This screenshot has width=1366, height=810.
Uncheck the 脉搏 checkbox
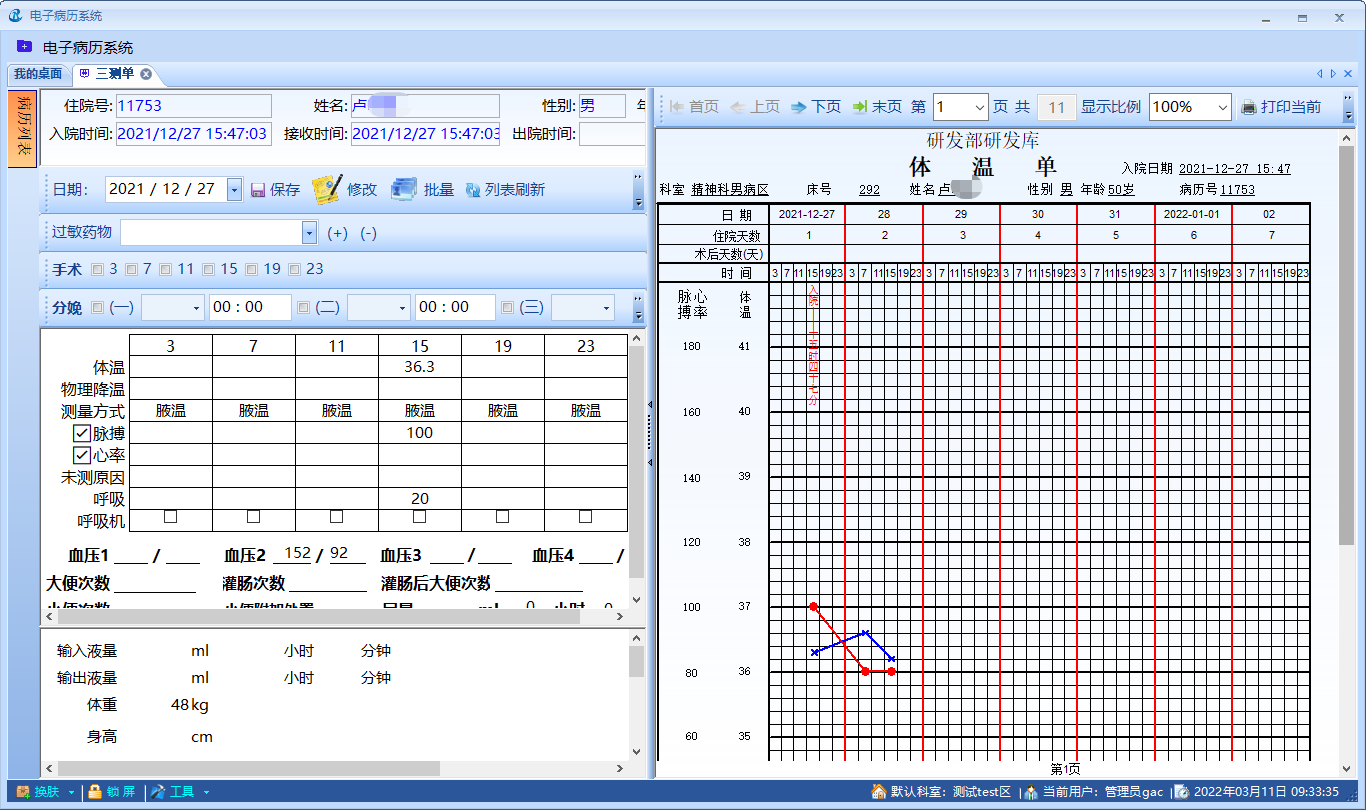tap(82, 433)
